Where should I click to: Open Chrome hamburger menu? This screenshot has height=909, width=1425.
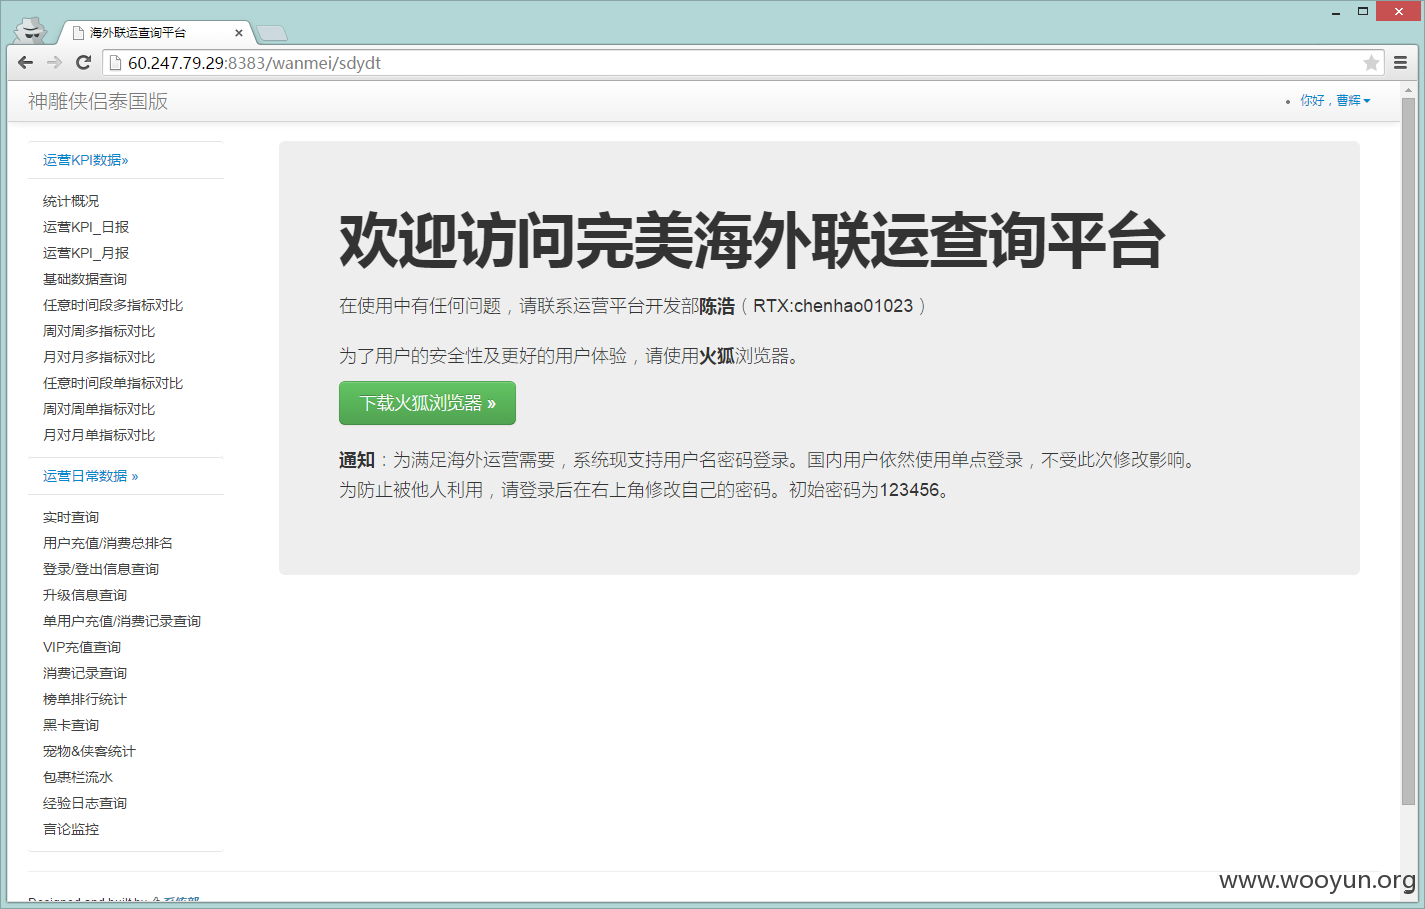click(1401, 62)
